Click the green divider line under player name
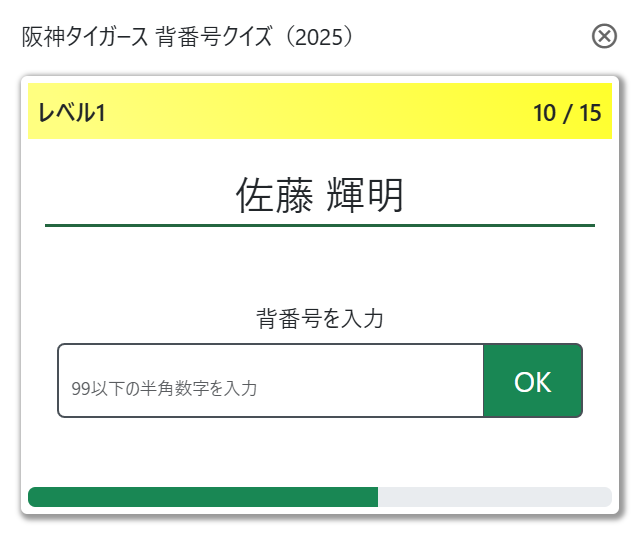Screen dimensions: 640x540 (x=320, y=225)
